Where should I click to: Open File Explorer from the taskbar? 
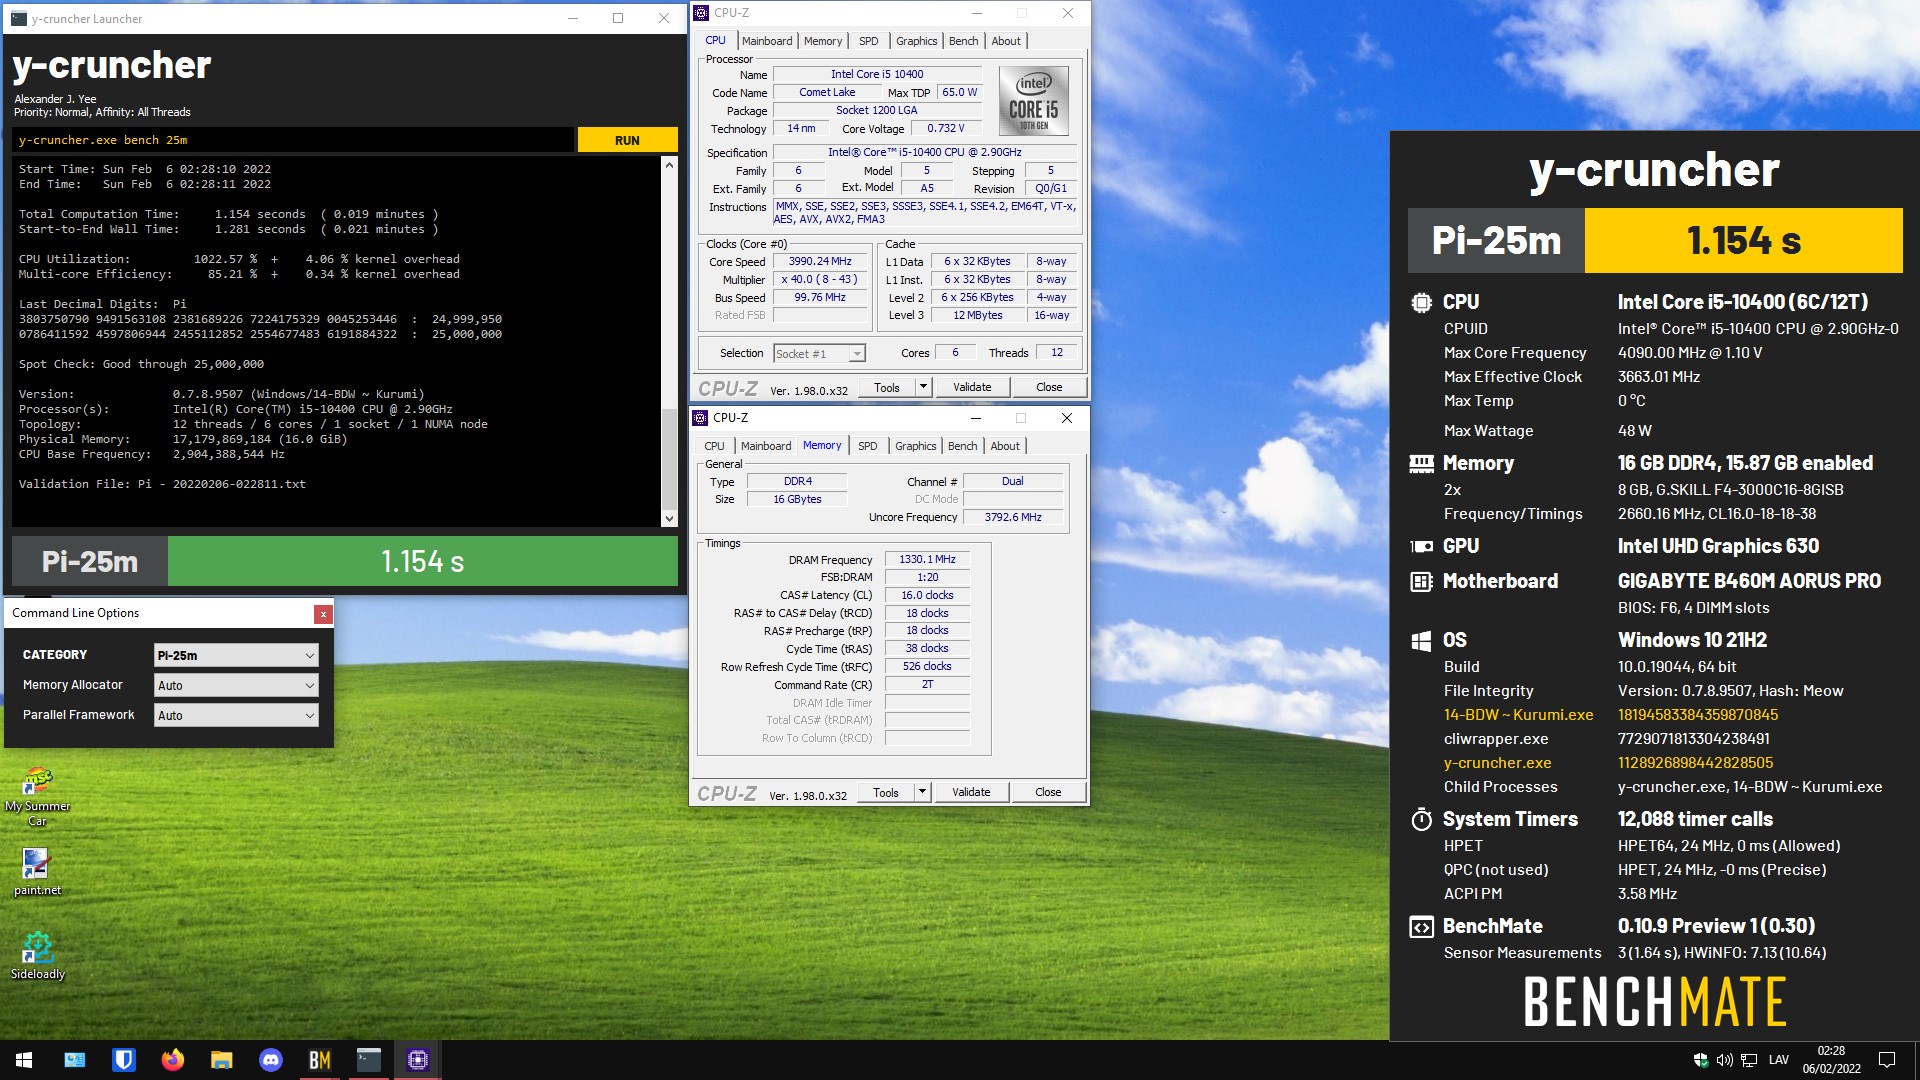[x=222, y=1060]
